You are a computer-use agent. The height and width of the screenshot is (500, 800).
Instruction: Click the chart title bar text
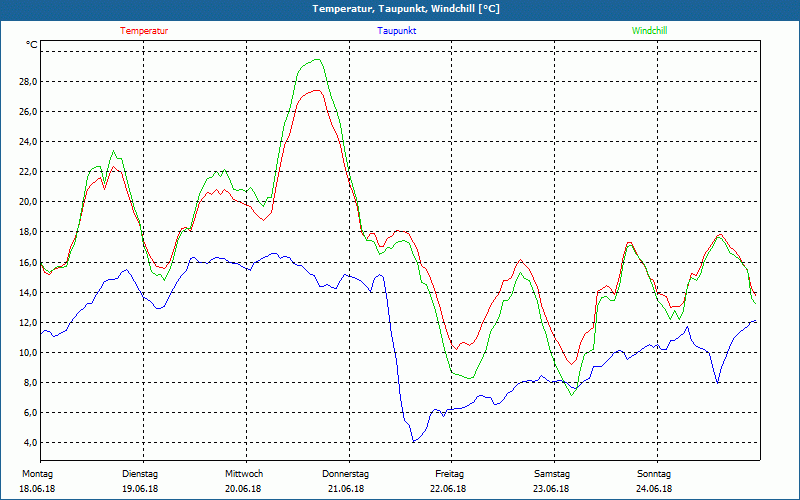[x=400, y=9]
